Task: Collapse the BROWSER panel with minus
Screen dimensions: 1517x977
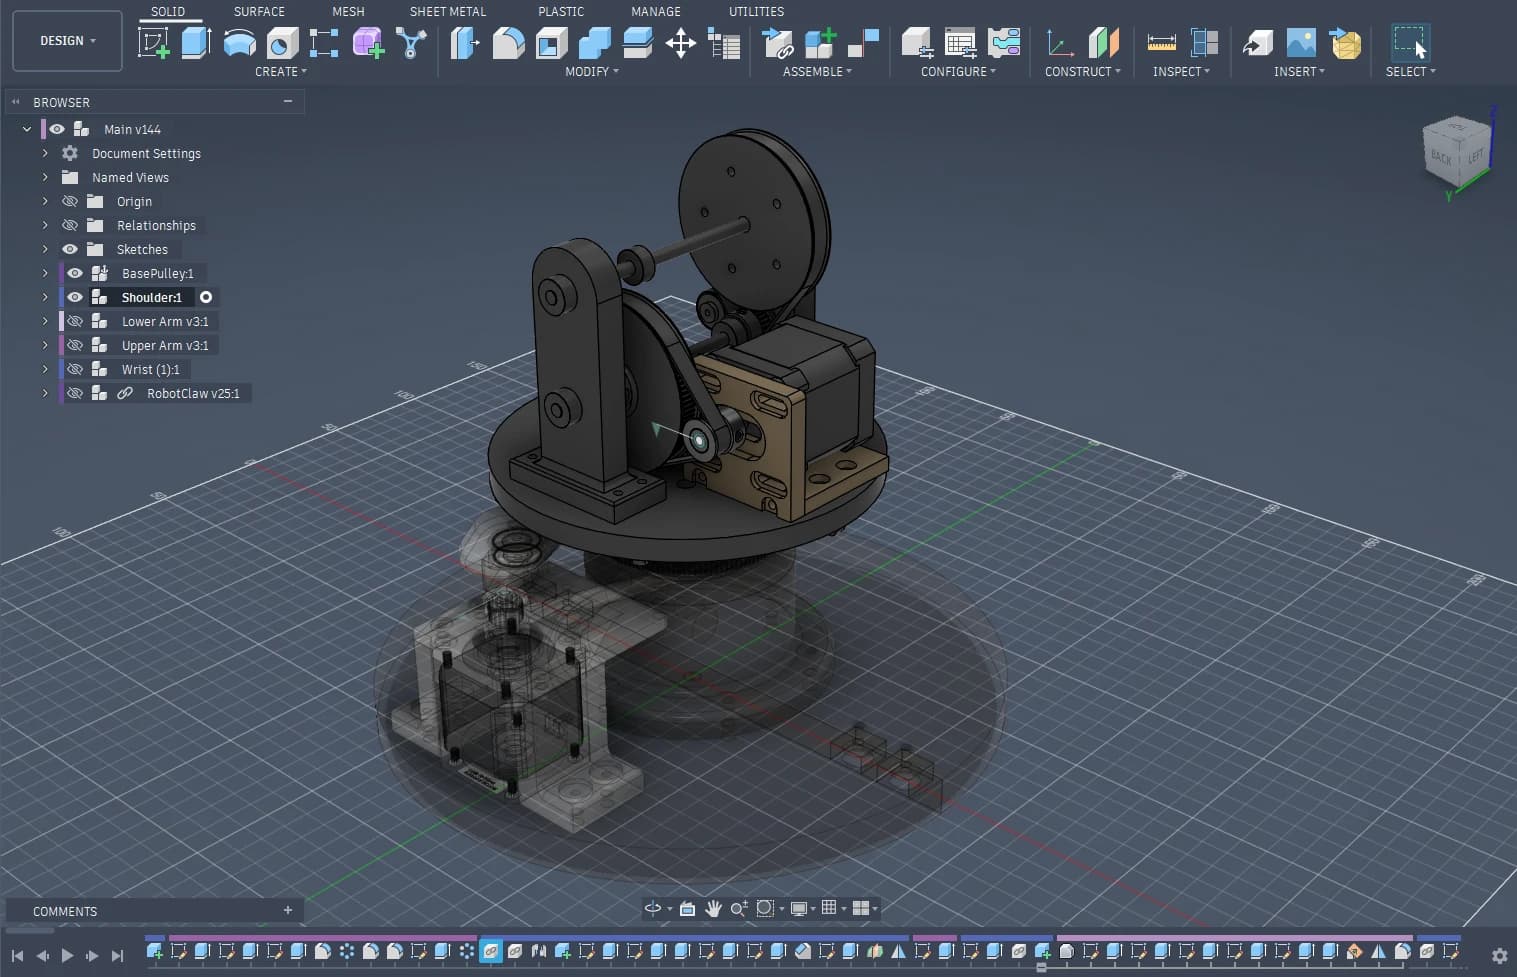Action: pyautogui.click(x=288, y=101)
